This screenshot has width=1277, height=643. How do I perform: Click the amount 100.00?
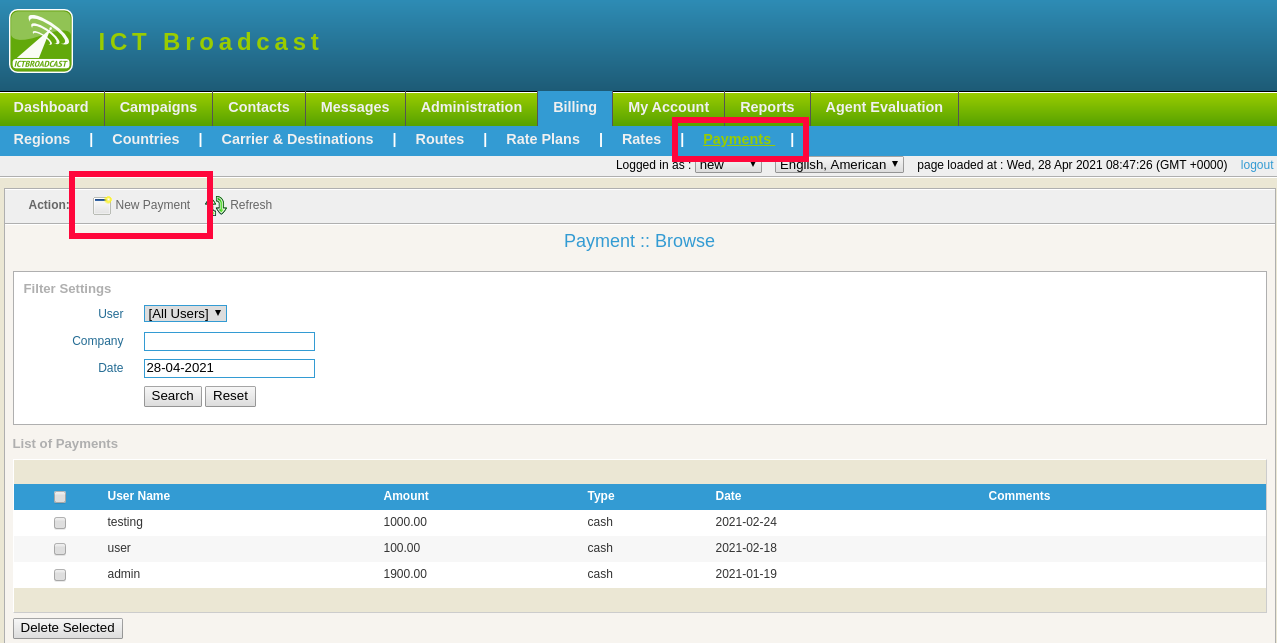(402, 548)
